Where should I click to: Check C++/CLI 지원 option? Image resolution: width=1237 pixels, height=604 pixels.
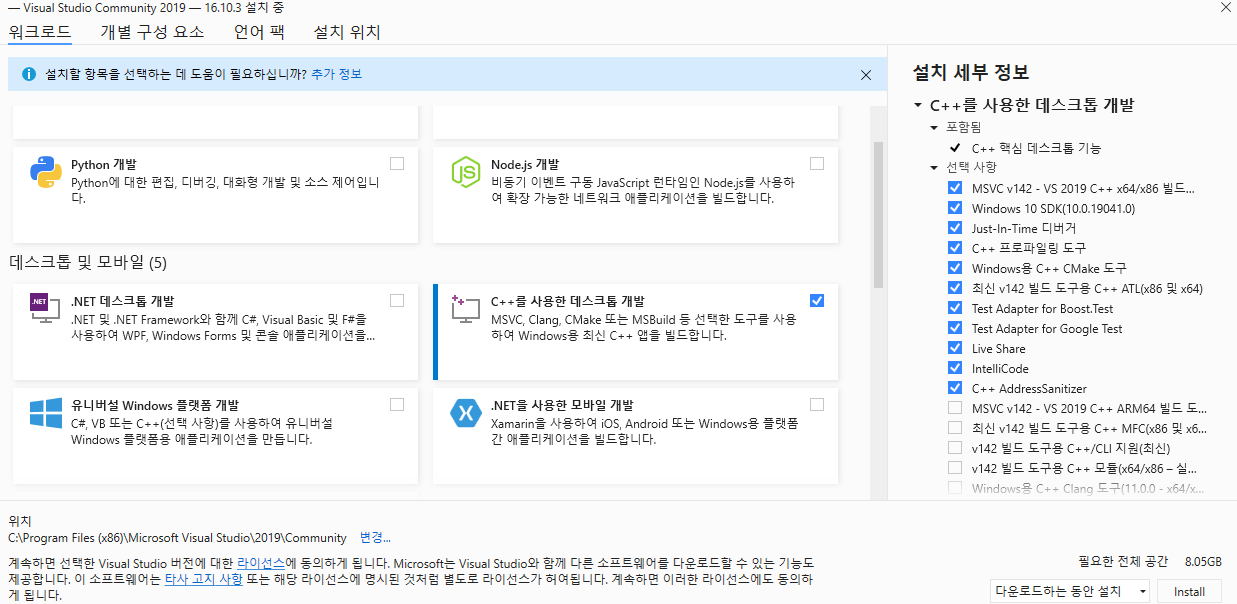point(955,448)
